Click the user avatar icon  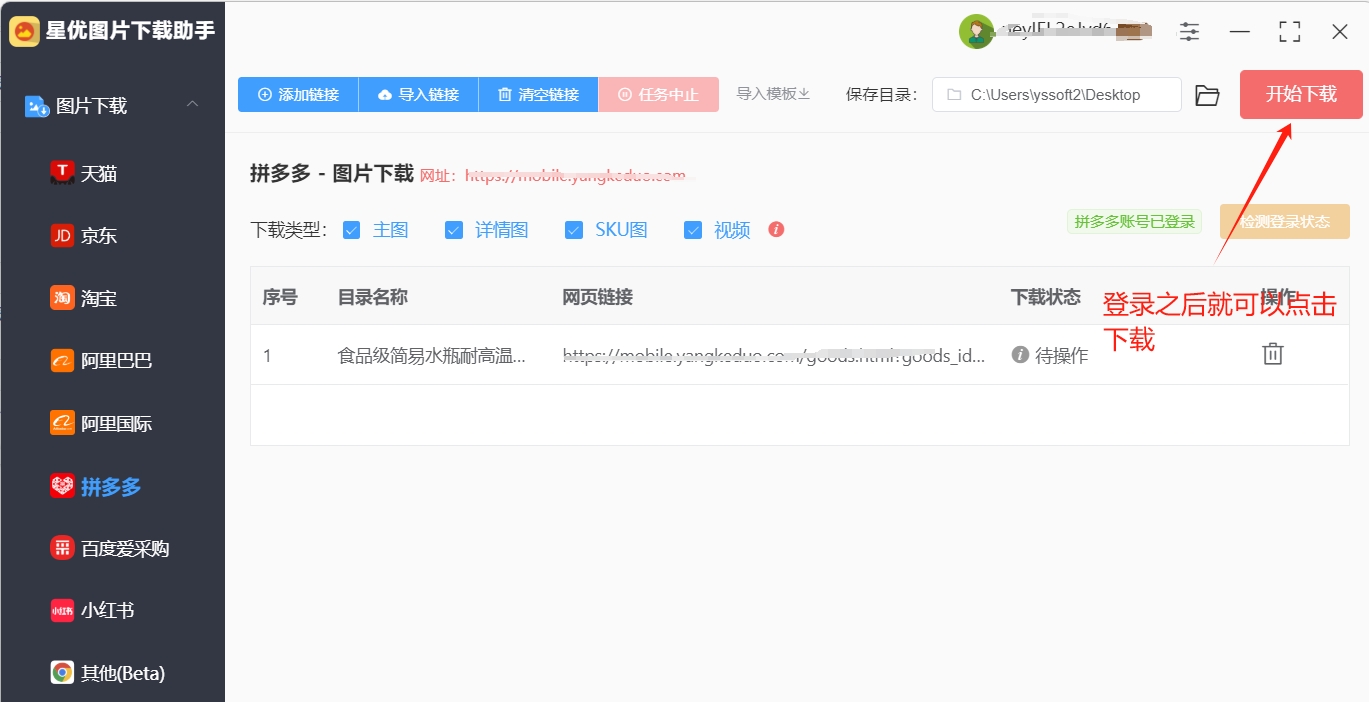click(x=976, y=32)
